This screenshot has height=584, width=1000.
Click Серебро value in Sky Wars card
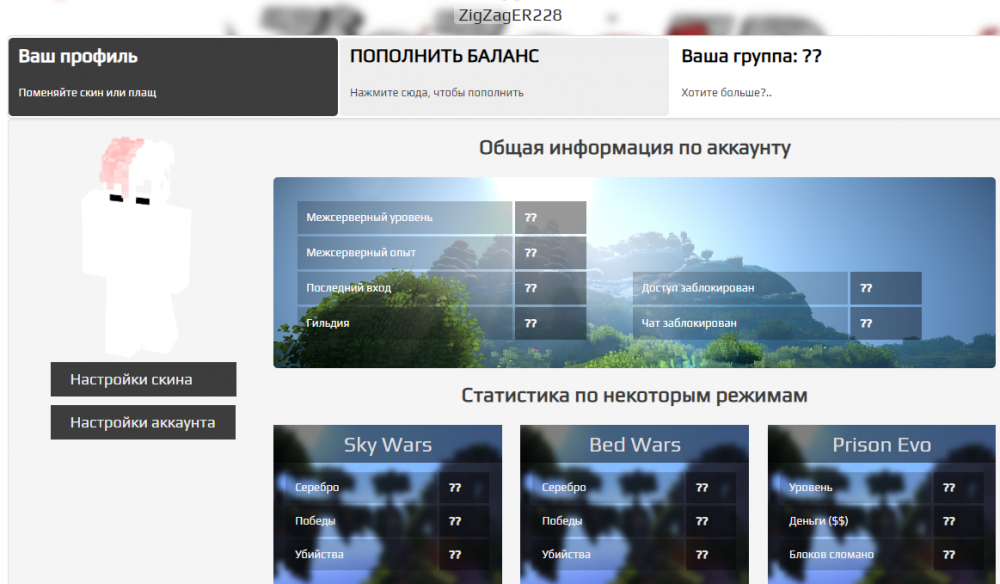tap(456, 487)
